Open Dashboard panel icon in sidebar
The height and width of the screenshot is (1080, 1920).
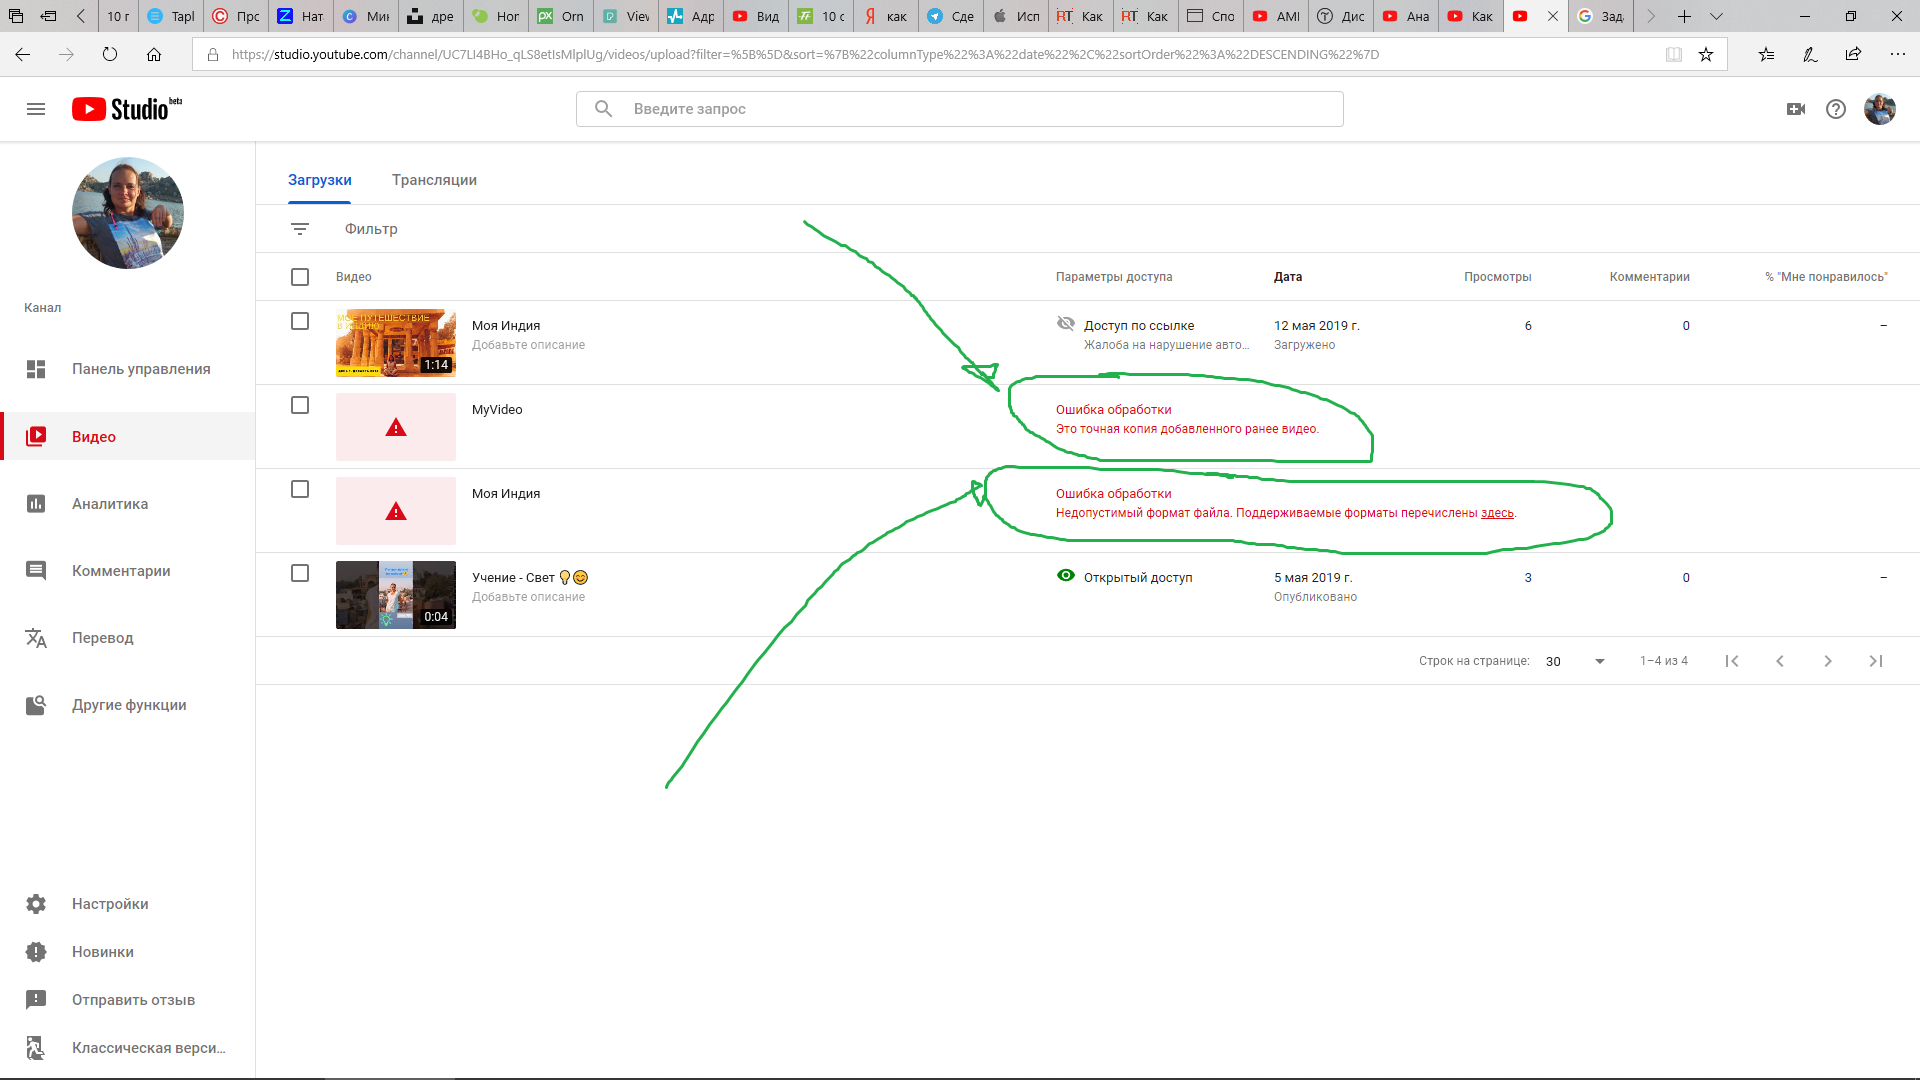[x=36, y=368]
